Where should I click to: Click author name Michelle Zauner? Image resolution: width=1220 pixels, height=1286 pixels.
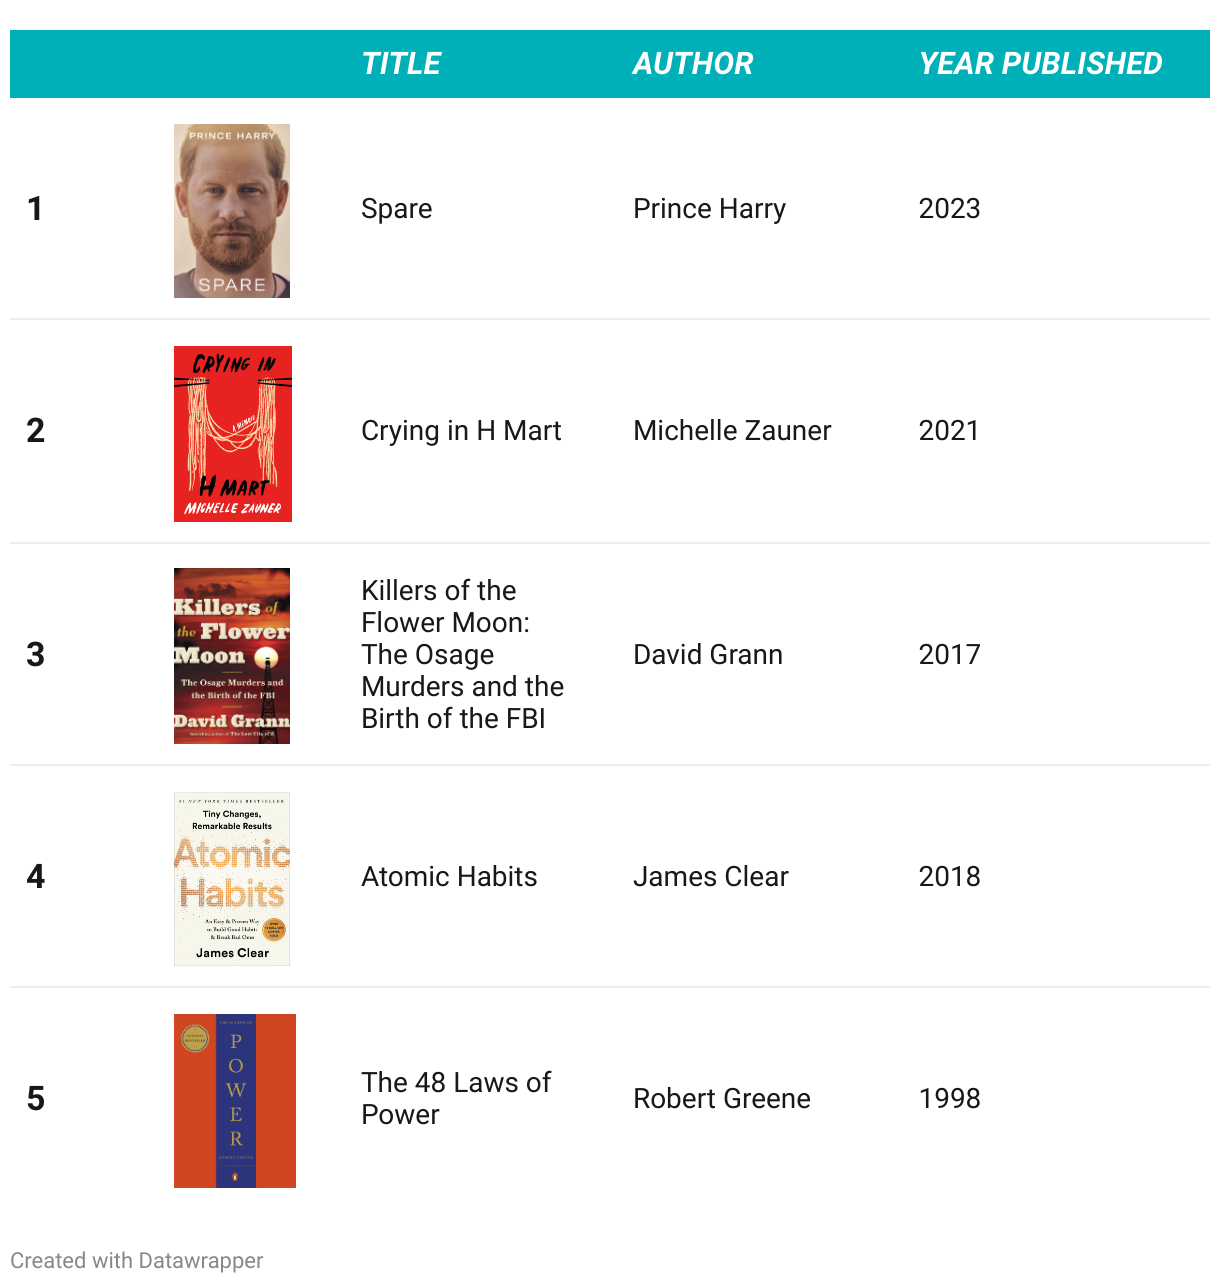(x=732, y=431)
